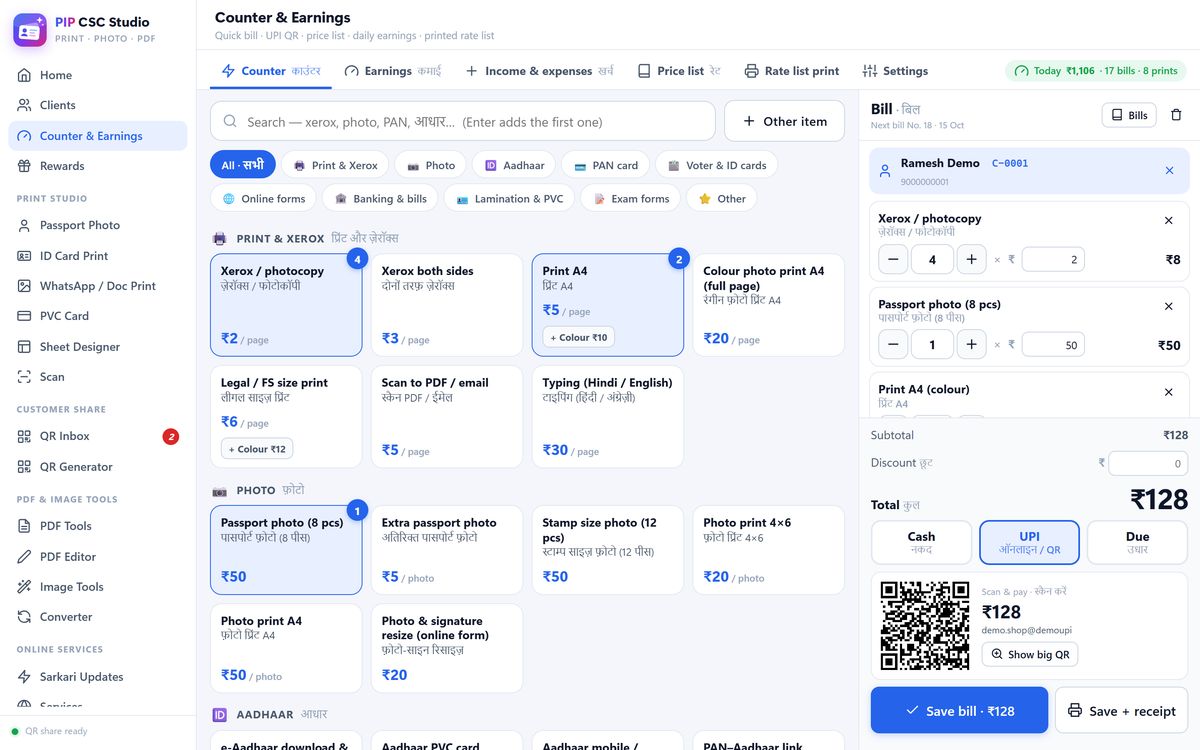
Task: Remove Ramesh Demo customer from bill
Action: click(1169, 171)
